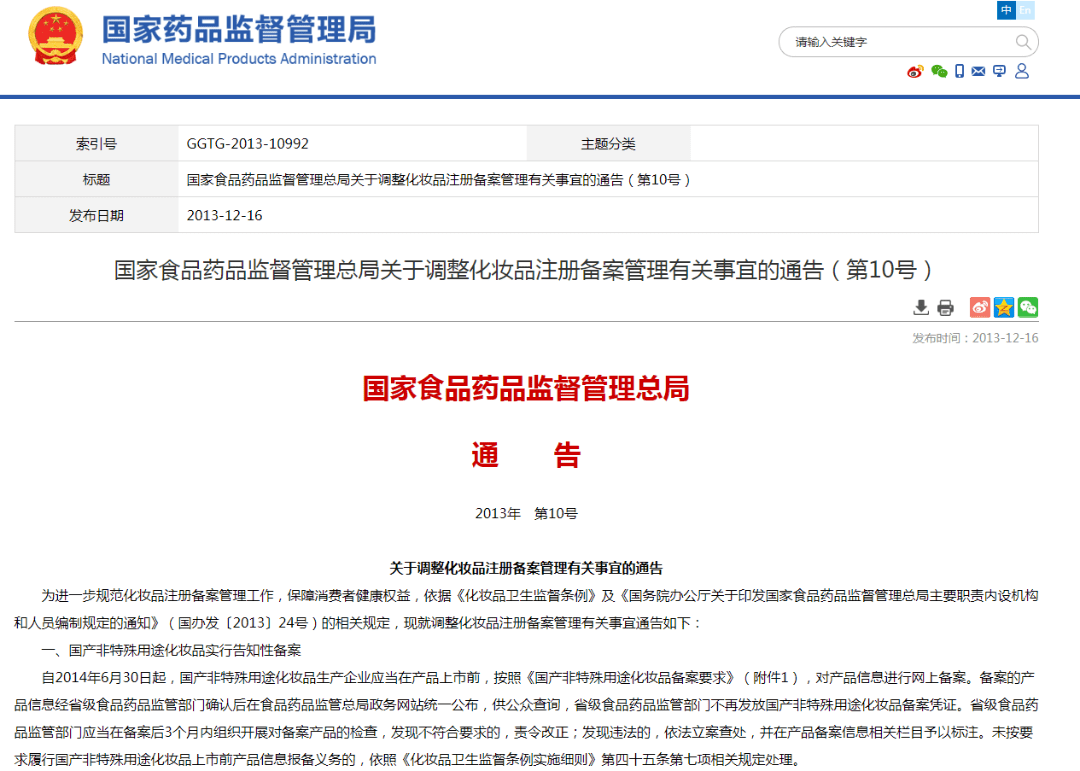Click the 主题分类 header cell

coord(608,144)
